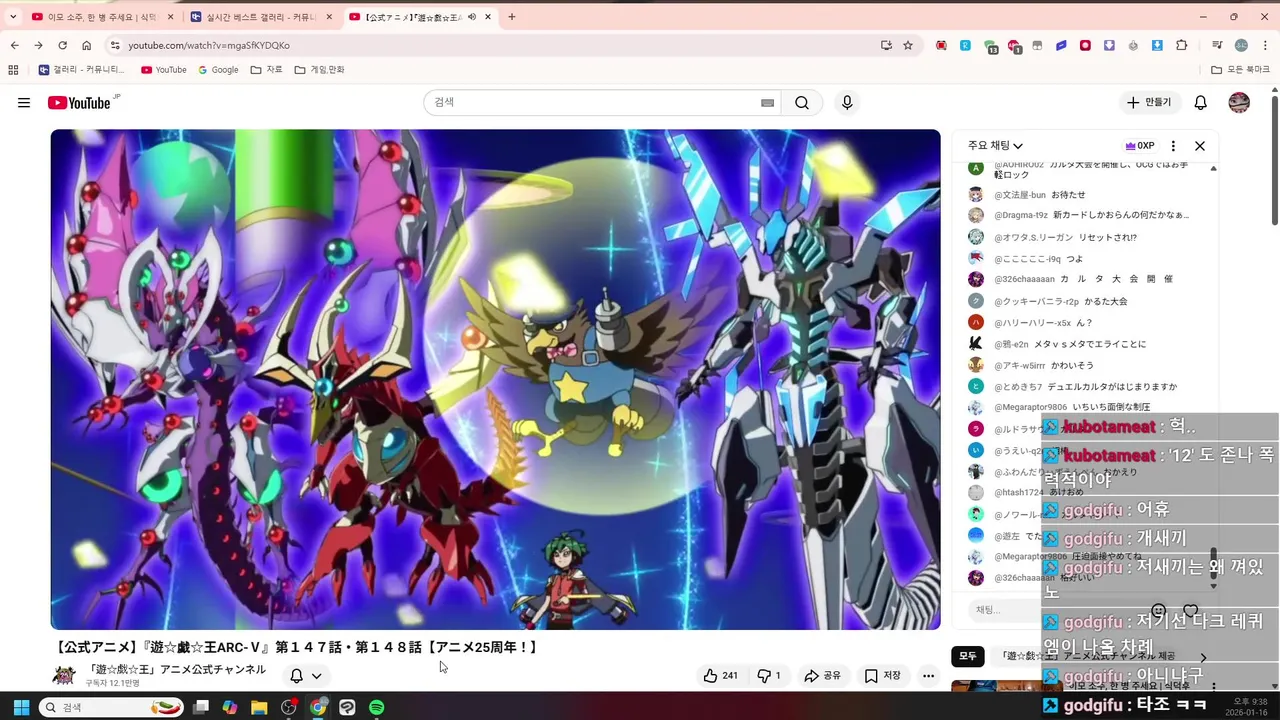The height and width of the screenshot is (720, 1280).
Task: Switch to the 이모 소주 한 병 tab
Action: click(103, 17)
